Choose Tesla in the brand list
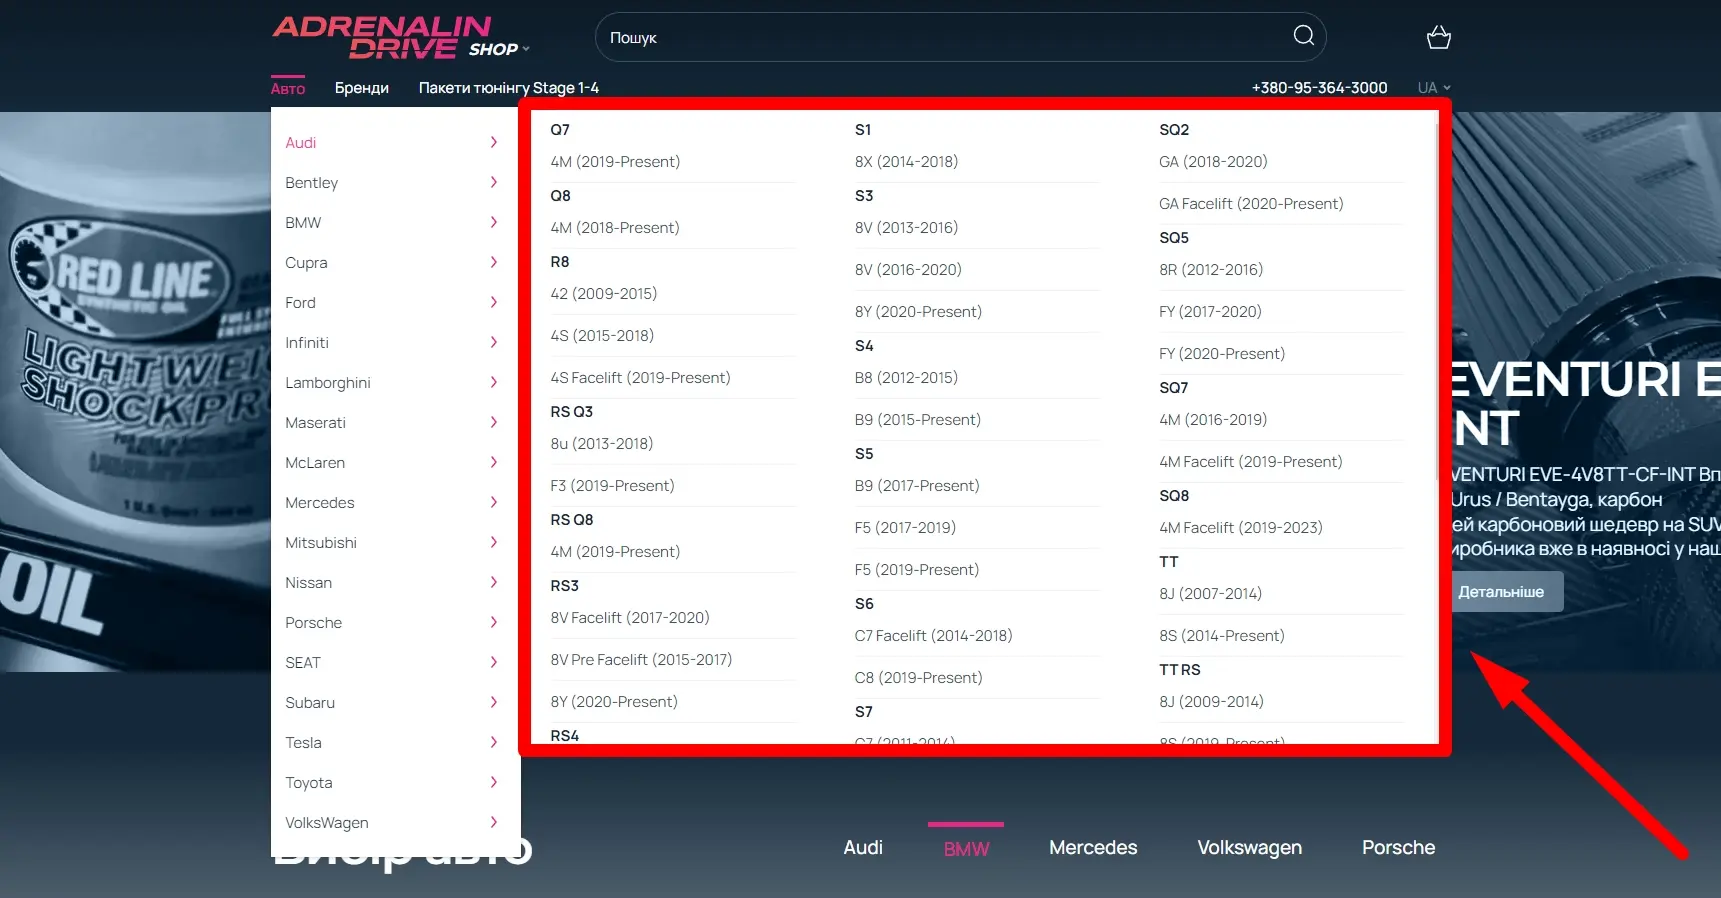Screen dimensions: 1721x898 tap(304, 742)
